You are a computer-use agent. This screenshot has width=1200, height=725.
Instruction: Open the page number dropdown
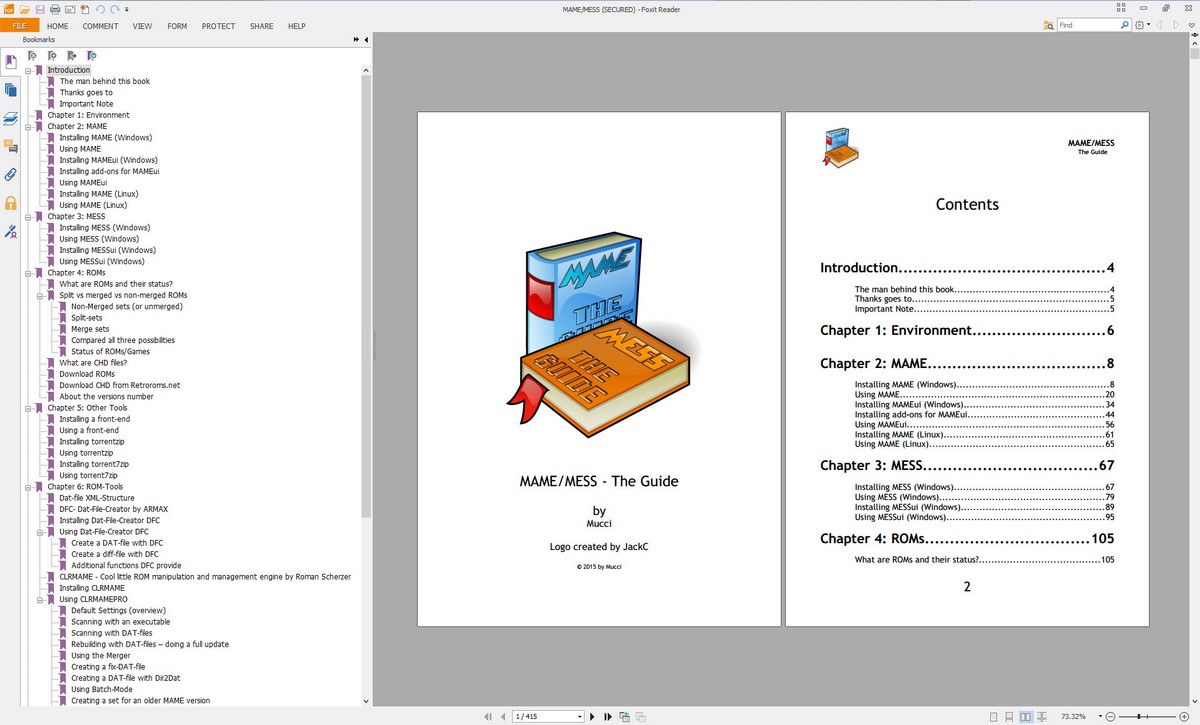pos(580,716)
